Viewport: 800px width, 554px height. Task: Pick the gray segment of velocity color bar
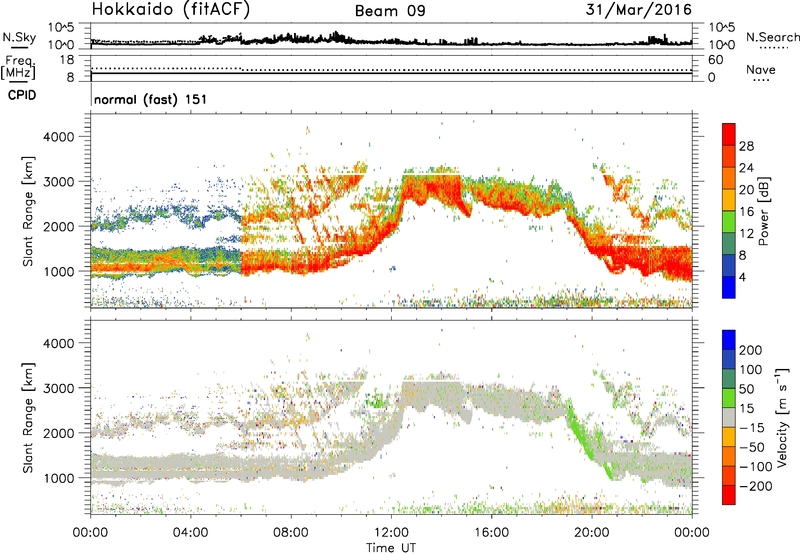tap(729, 418)
